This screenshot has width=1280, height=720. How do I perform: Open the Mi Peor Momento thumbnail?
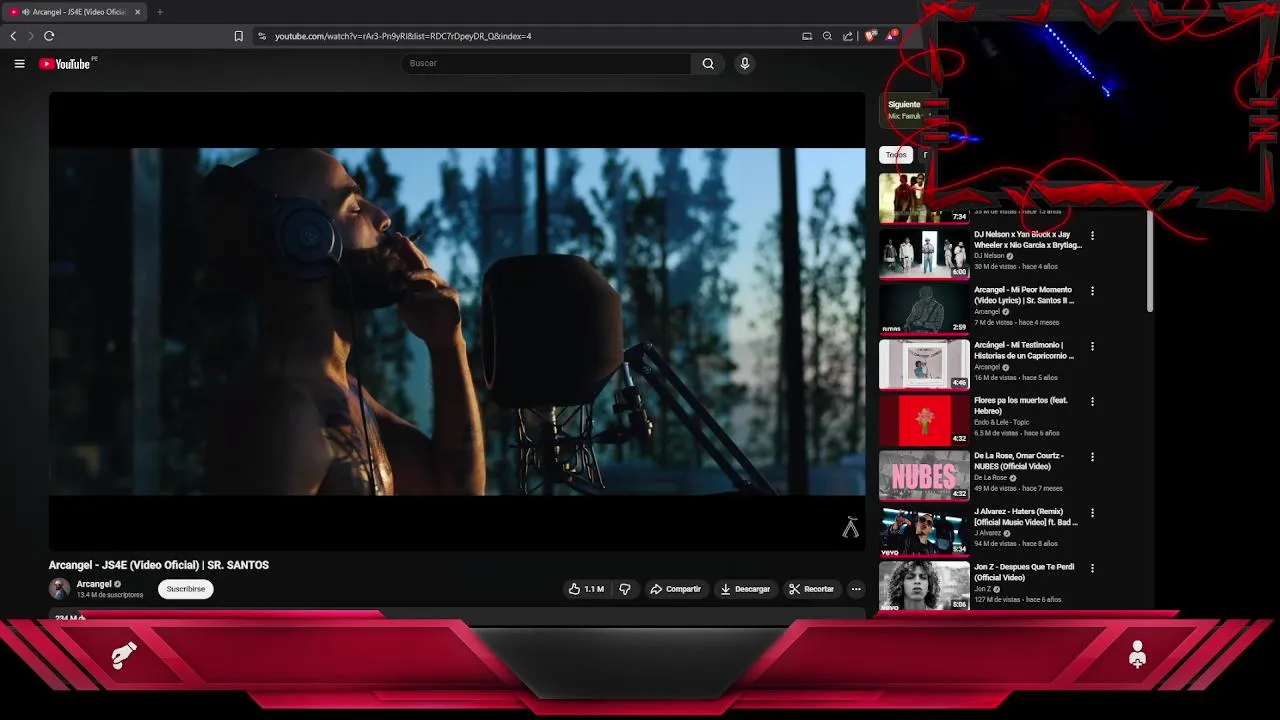(924, 309)
